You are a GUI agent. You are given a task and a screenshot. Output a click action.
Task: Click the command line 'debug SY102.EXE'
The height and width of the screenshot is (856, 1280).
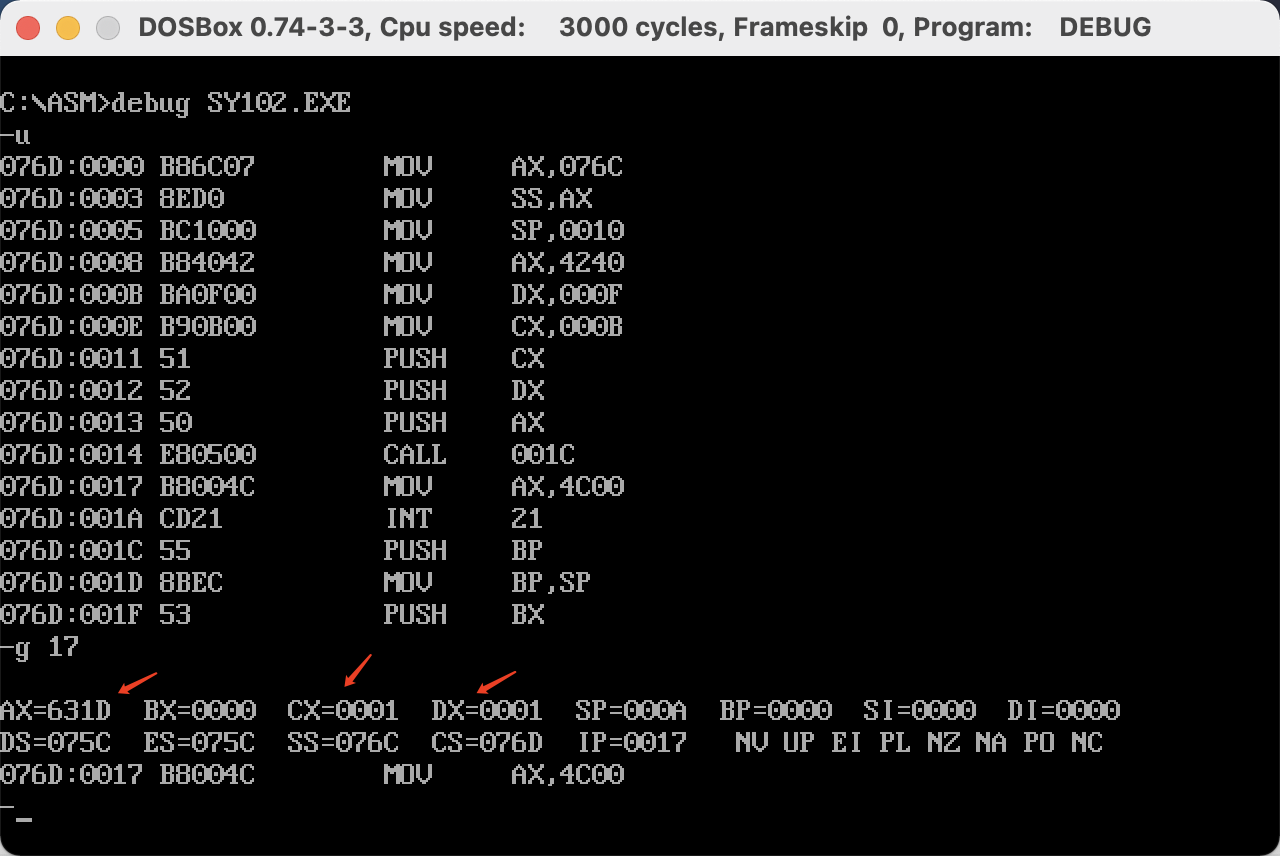[232, 103]
